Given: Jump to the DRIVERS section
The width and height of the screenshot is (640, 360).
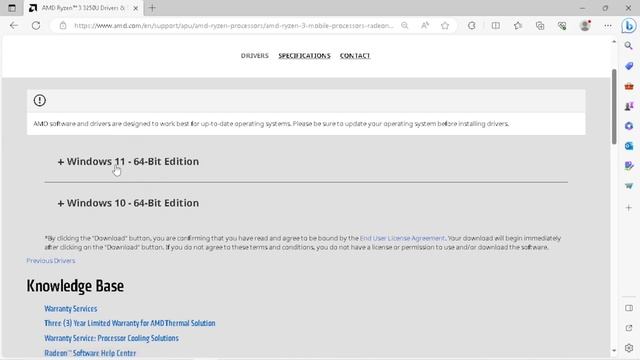Looking at the screenshot, I should 255,56.
